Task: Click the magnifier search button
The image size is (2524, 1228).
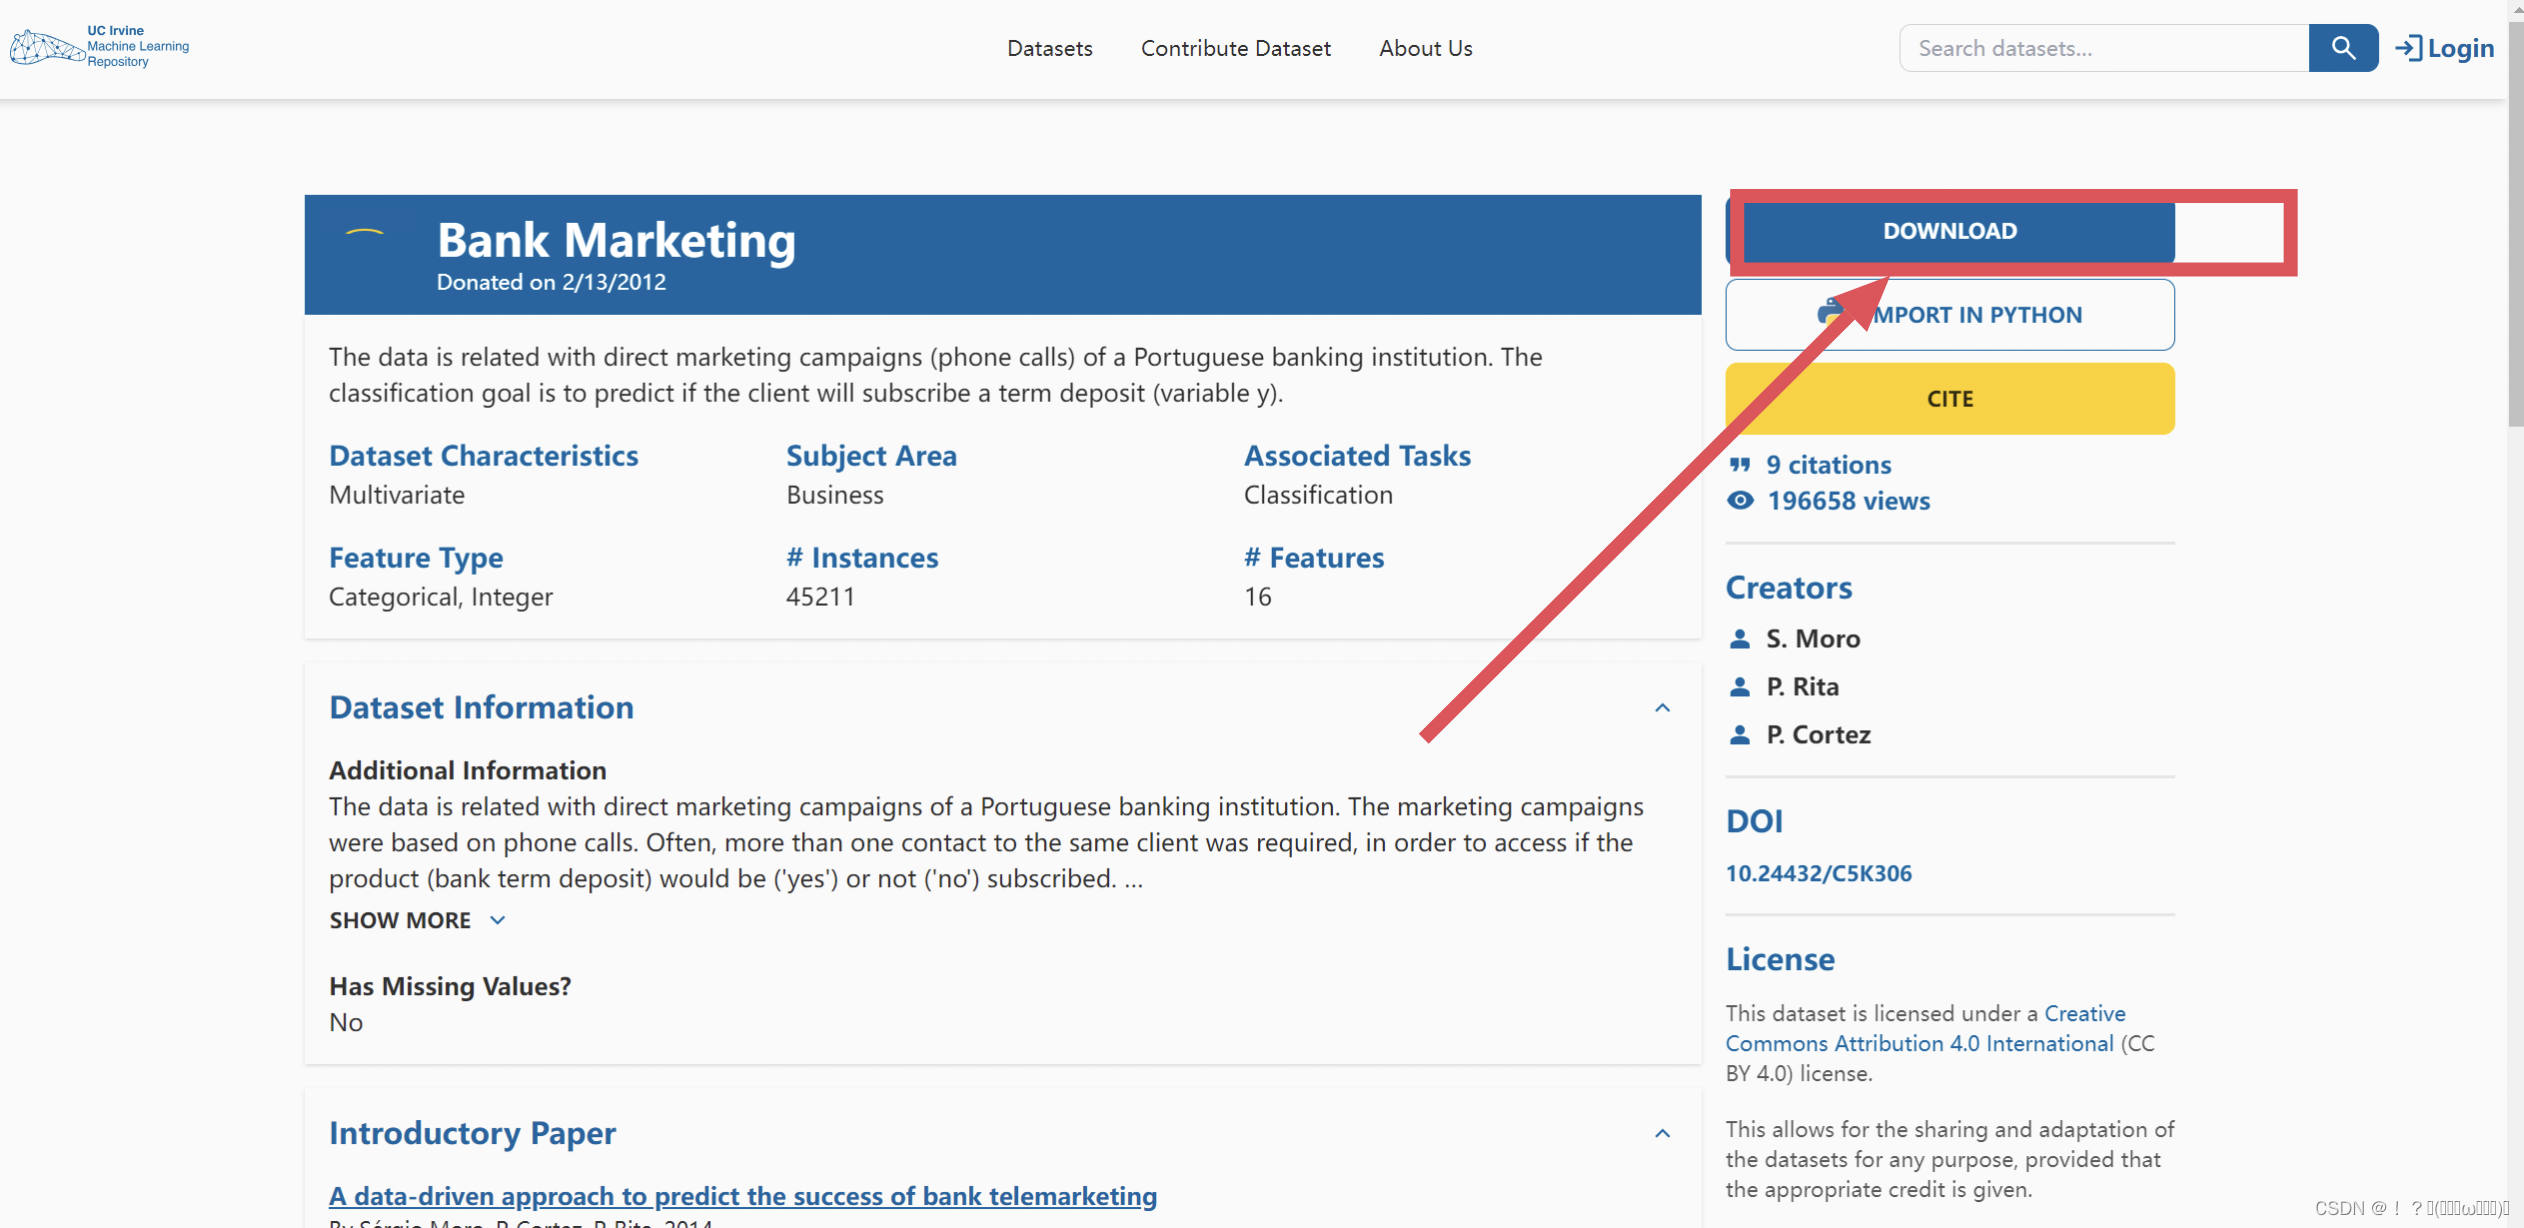Action: (2343, 48)
